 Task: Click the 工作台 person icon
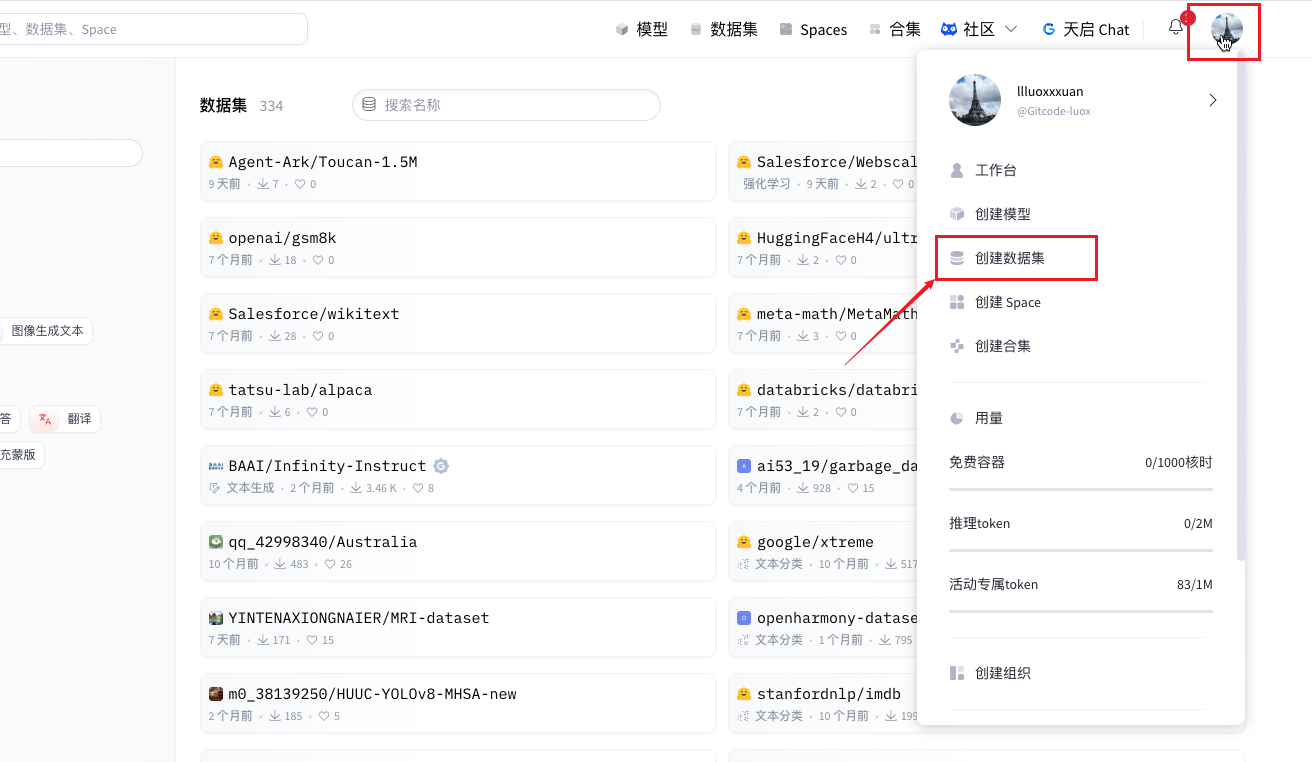(957, 170)
